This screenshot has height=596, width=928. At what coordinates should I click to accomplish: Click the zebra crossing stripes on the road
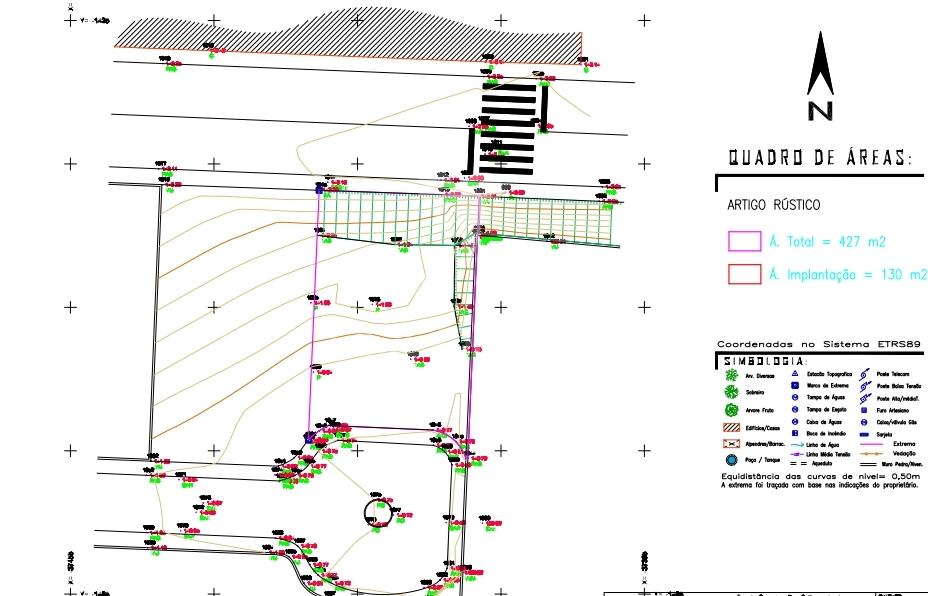click(x=508, y=129)
